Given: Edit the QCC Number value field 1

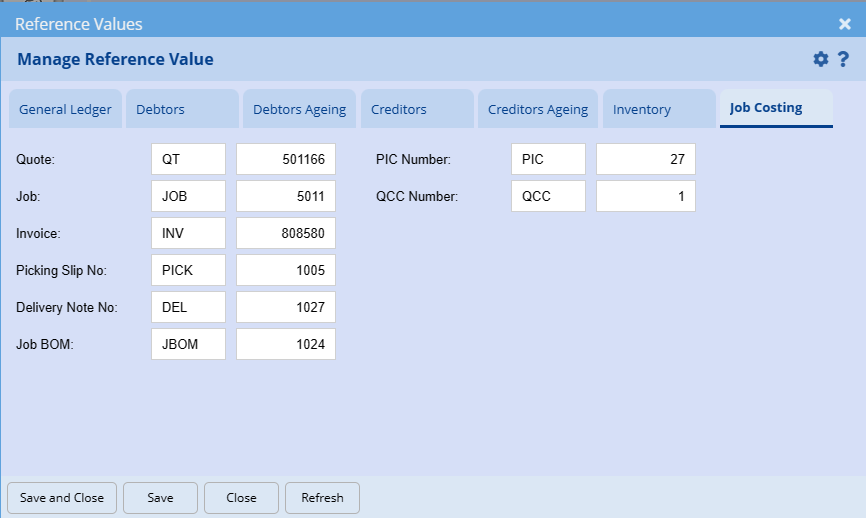Looking at the screenshot, I should 646,196.
